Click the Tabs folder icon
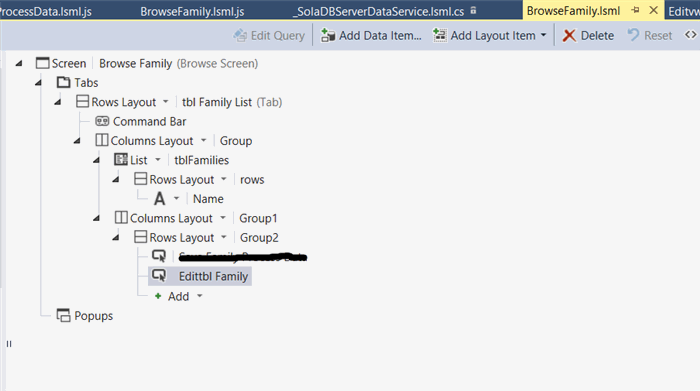The image size is (700, 391). pos(63,82)
